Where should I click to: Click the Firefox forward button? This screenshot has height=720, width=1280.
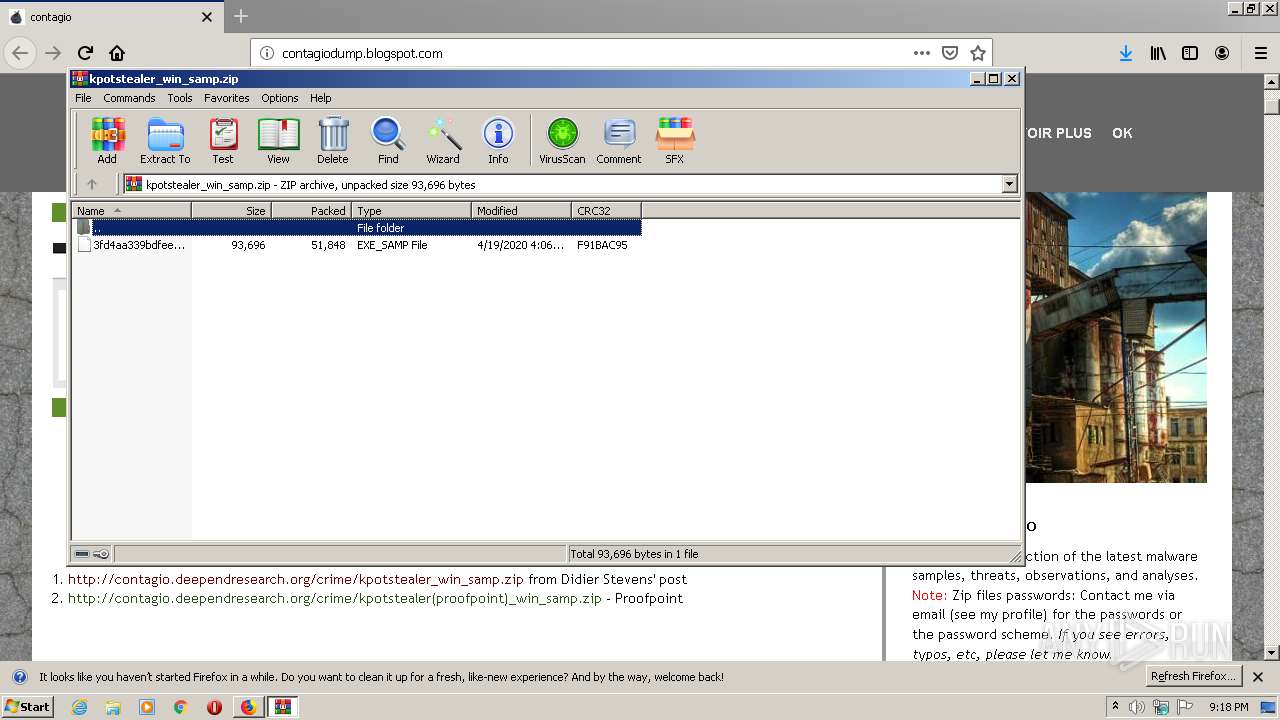click(53, 53)
